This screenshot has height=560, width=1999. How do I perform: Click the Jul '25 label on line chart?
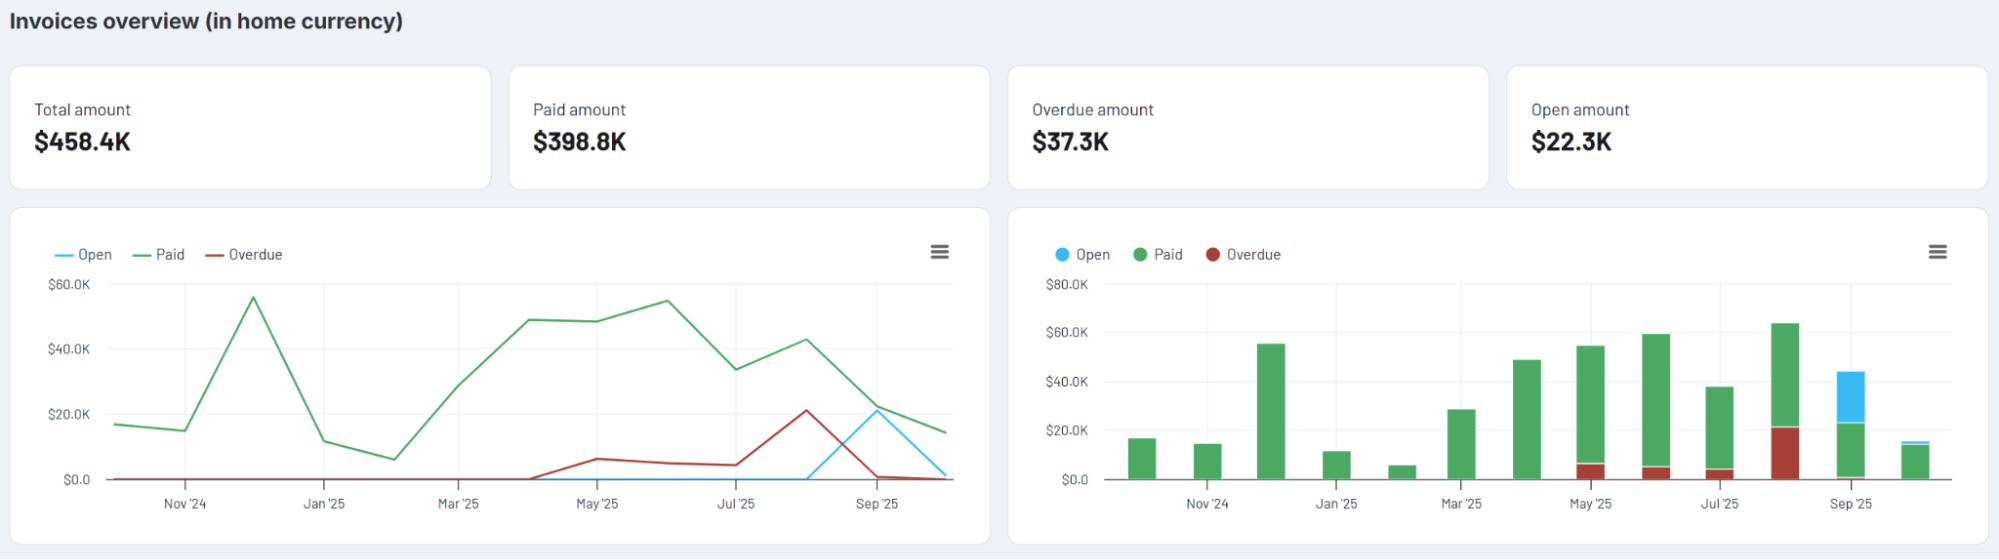pos(736,504)
